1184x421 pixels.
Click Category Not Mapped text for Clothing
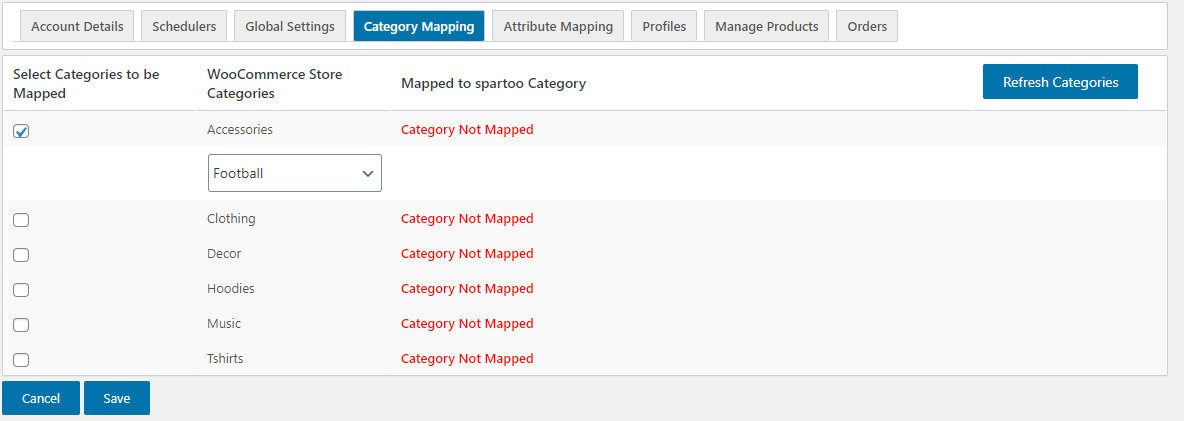pos(467,219)
